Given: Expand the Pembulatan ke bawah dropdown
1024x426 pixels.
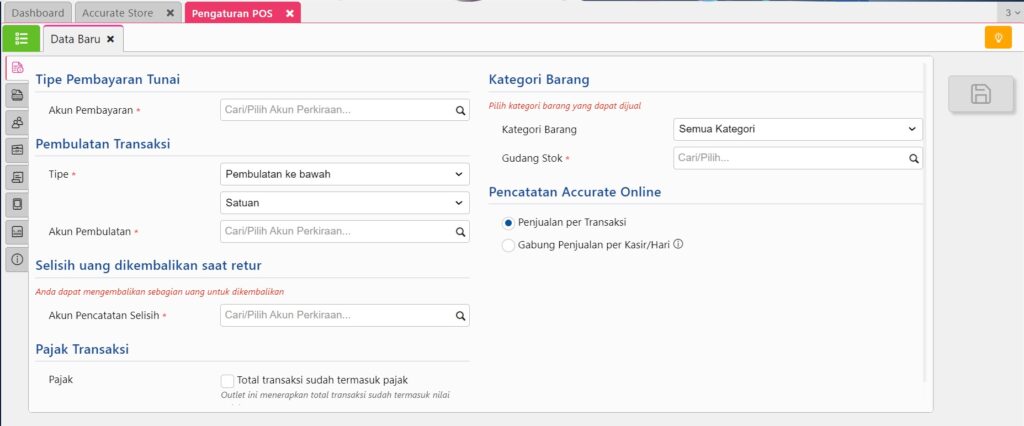Looking at the screenshot, I should coord(343,174).
